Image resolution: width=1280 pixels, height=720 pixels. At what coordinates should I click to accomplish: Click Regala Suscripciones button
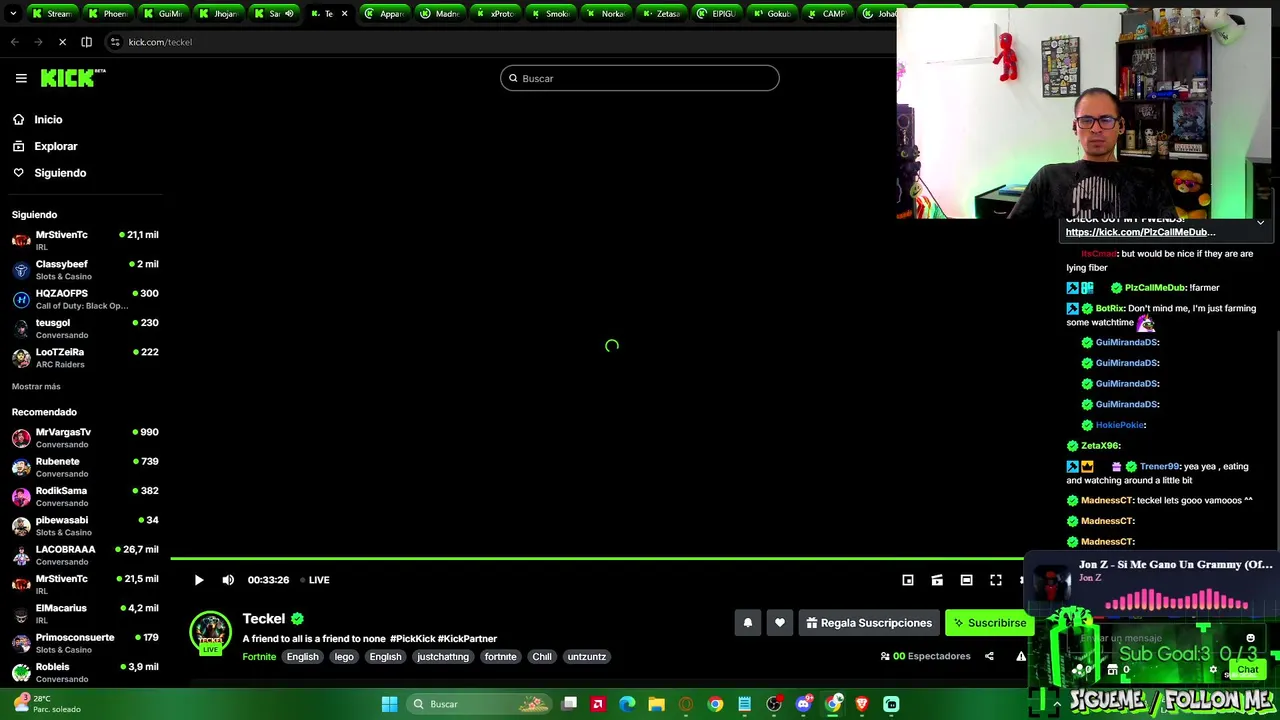(868, 623)
